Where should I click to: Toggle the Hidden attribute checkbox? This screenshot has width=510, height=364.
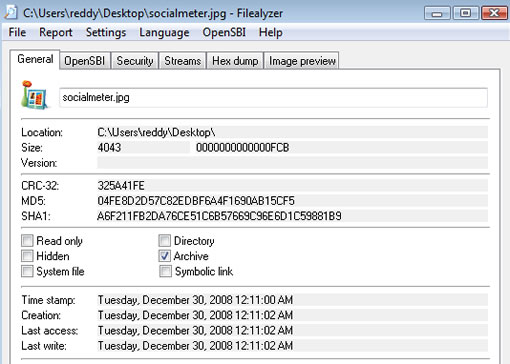point(27,256)
